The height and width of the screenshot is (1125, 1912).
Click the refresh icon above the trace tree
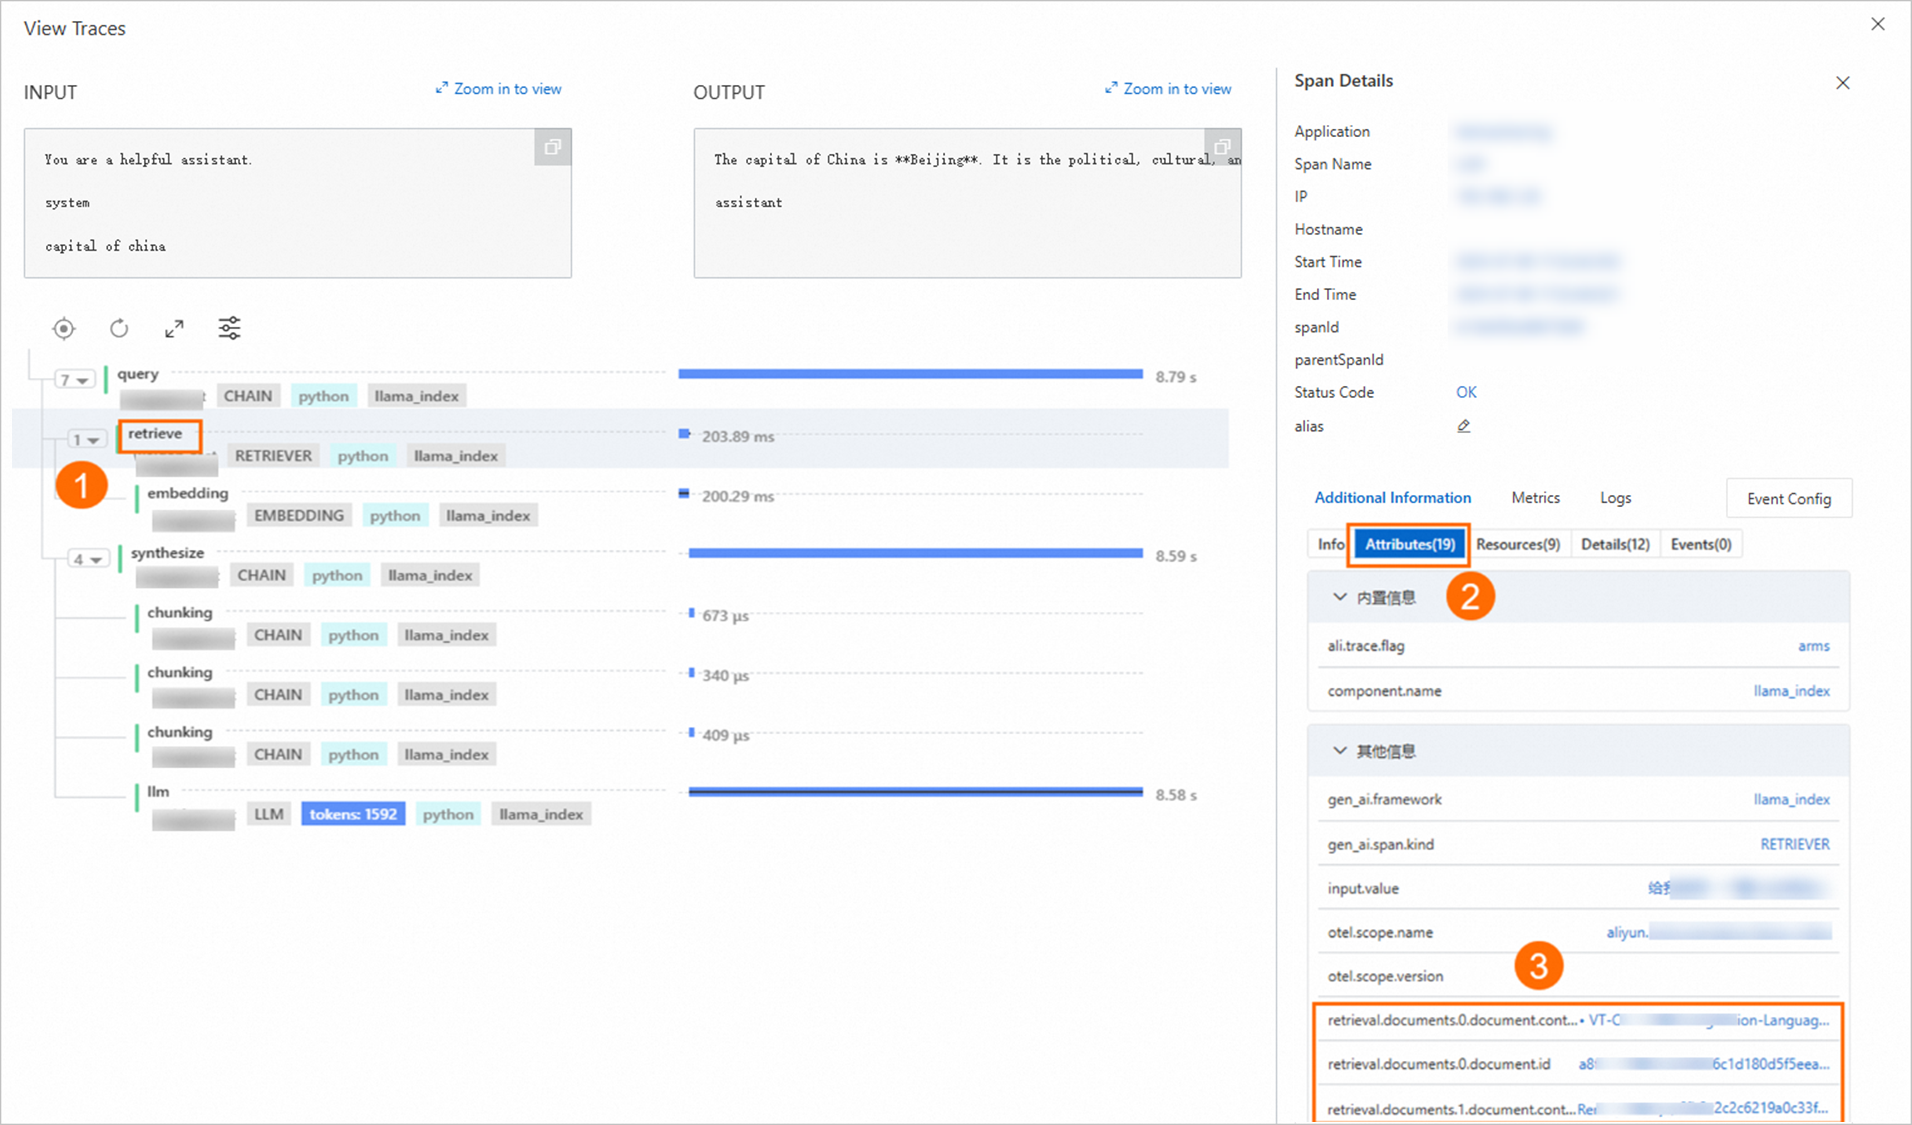click(x=119, y=328)
